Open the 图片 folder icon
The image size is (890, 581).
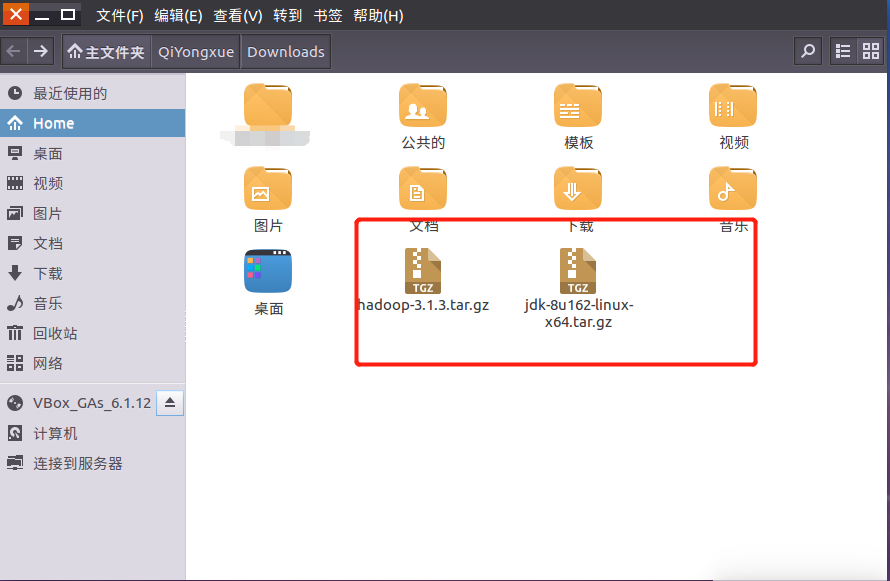pyautogui.click(x=268, y=188)
